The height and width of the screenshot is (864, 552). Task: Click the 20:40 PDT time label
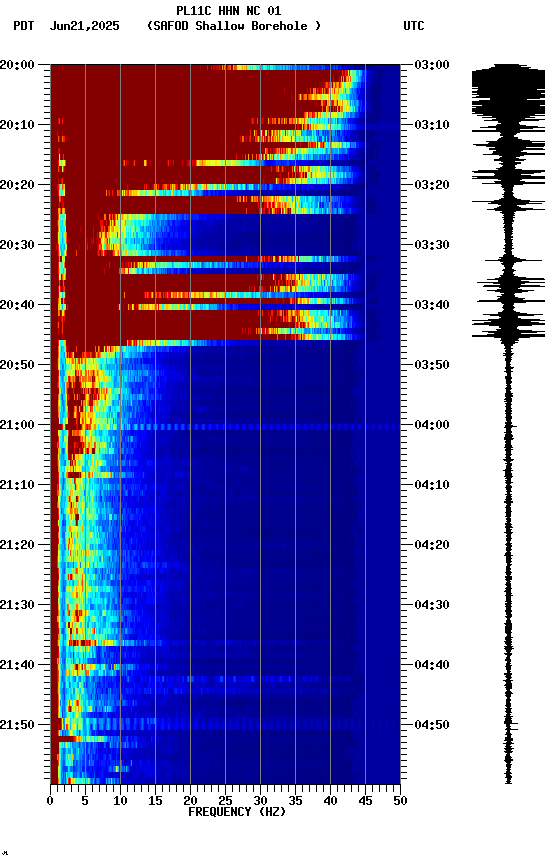coord(17,305)
